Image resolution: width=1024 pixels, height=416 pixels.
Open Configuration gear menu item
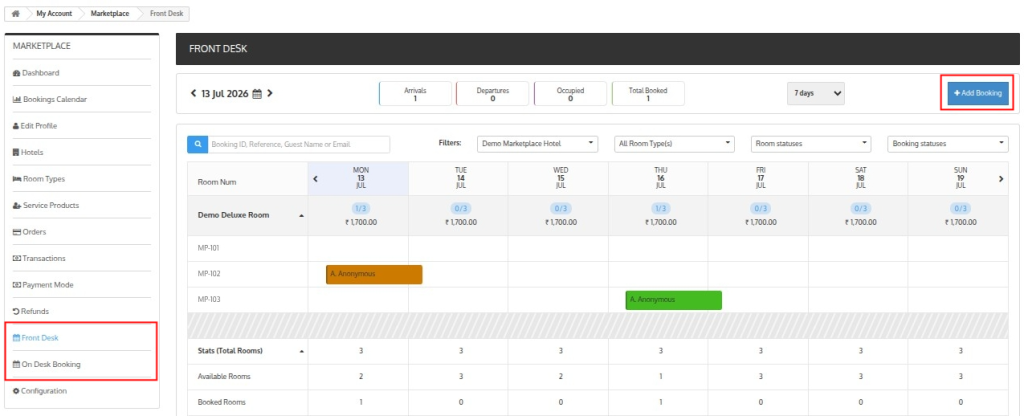[x=39, y=391]
